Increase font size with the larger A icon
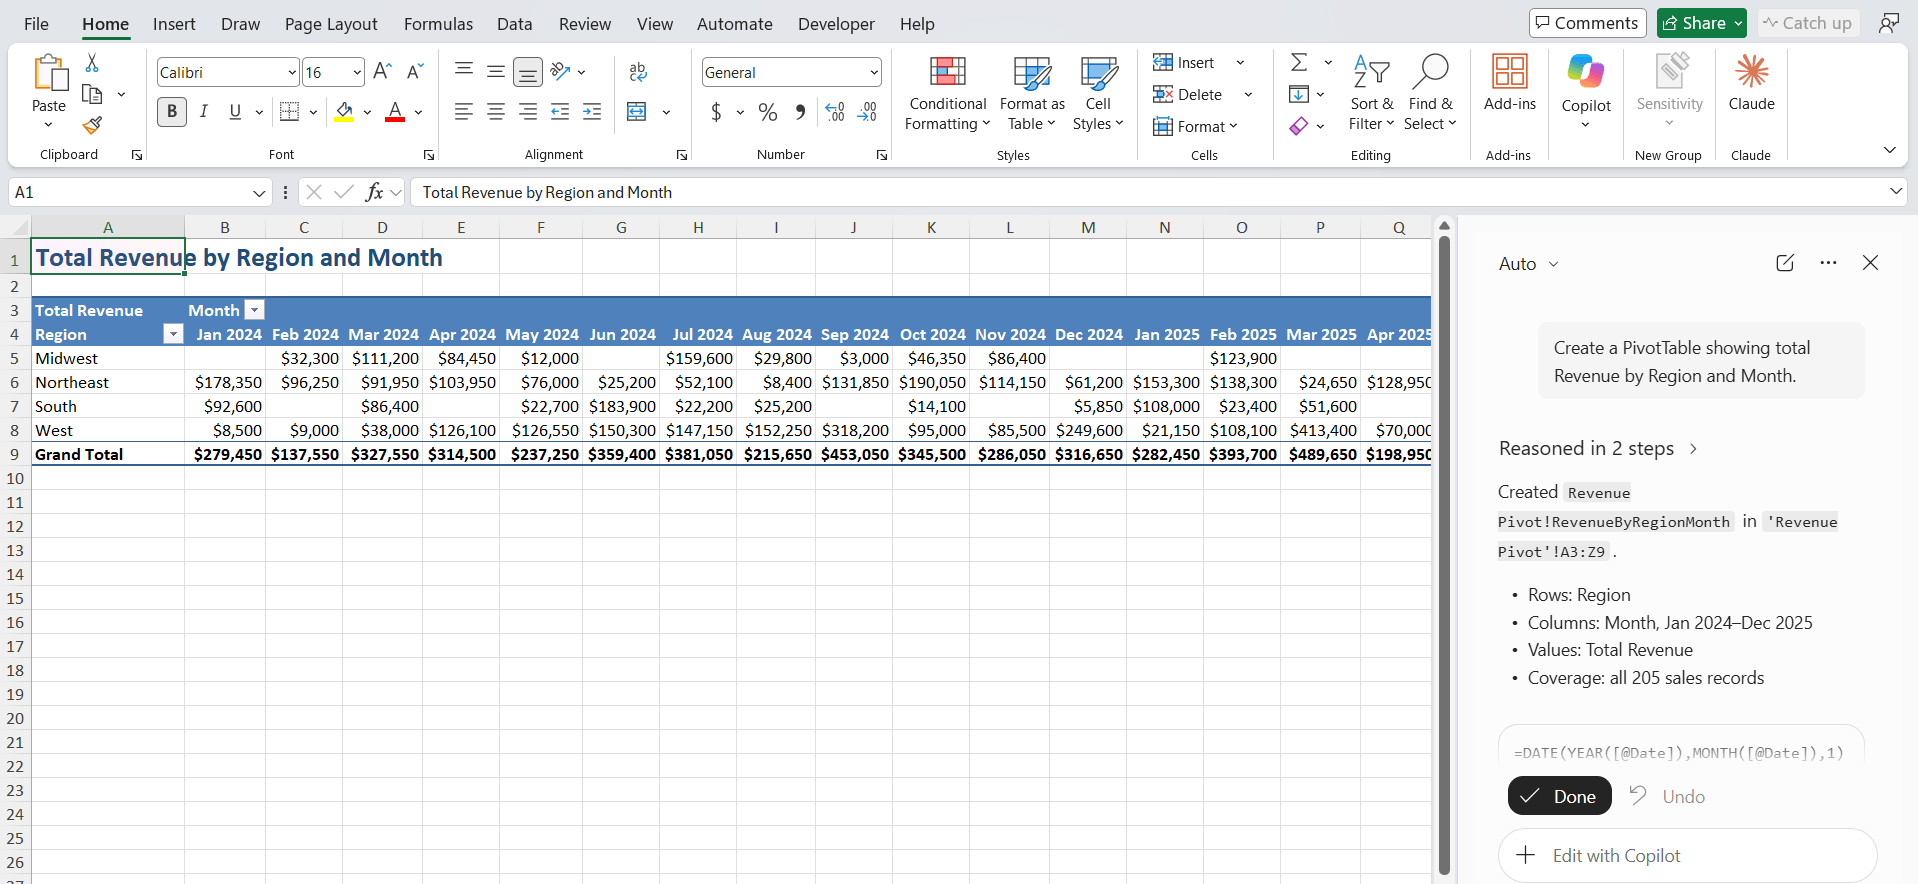 (382, 71)
